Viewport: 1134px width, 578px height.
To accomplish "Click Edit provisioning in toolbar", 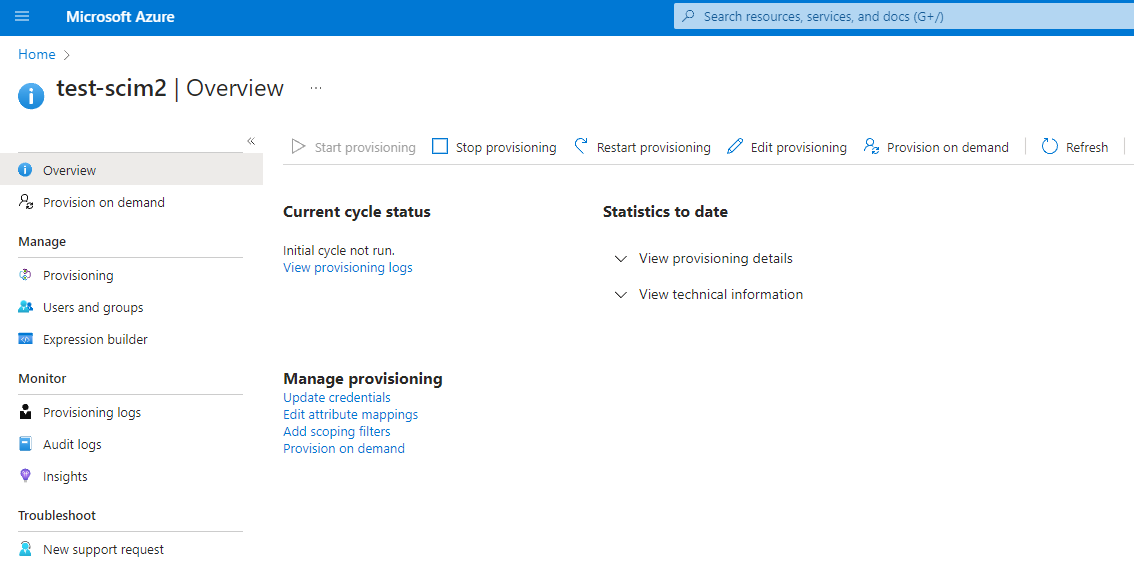I will [x=797, y=146].
